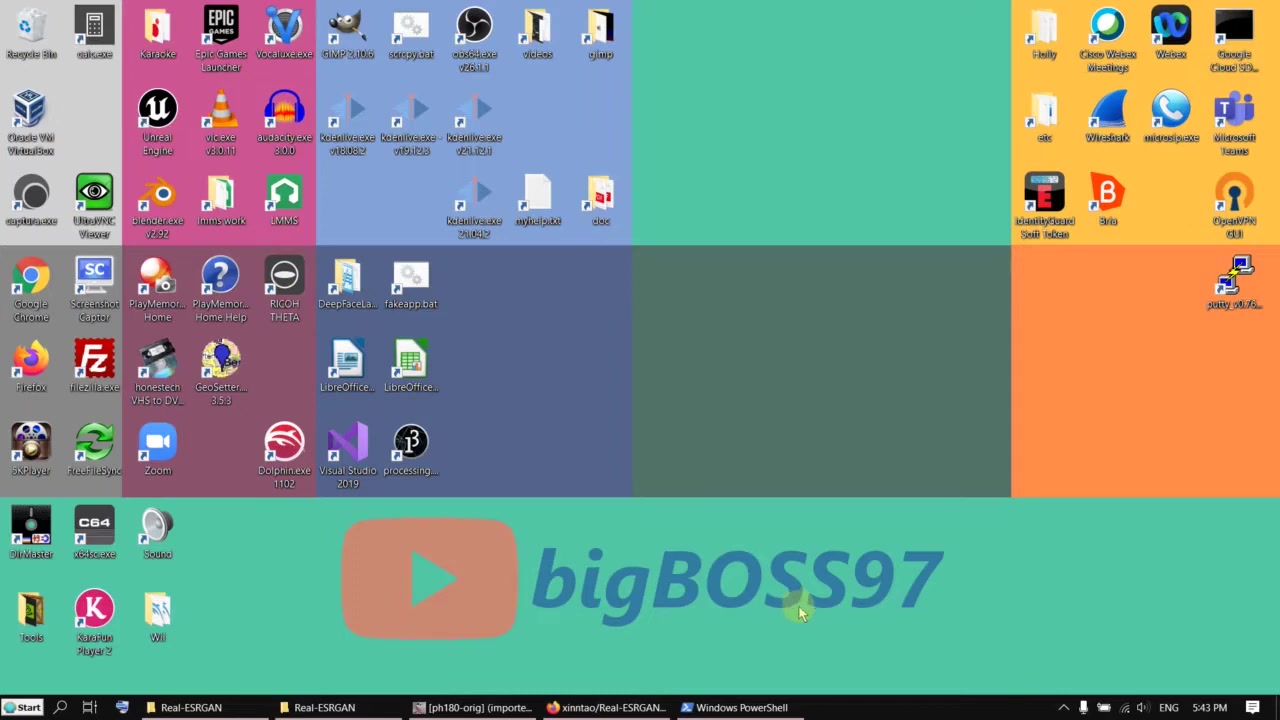Open the Karaoke folder icon
Screen dimensions: 1280x720
point(157,34)
